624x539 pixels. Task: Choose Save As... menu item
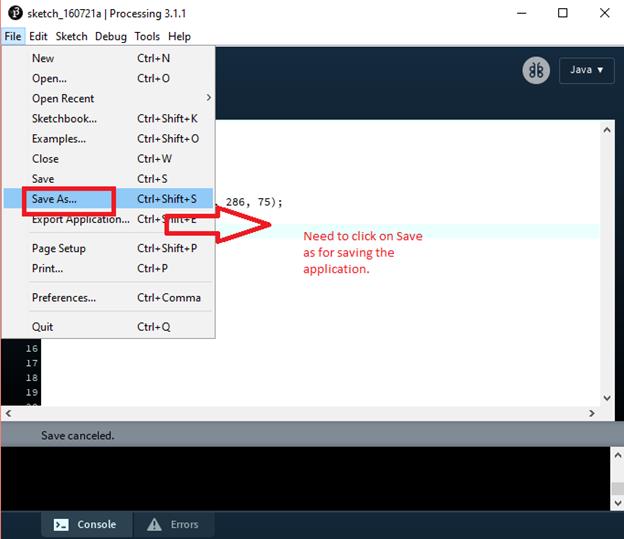(x=108, y=199)
